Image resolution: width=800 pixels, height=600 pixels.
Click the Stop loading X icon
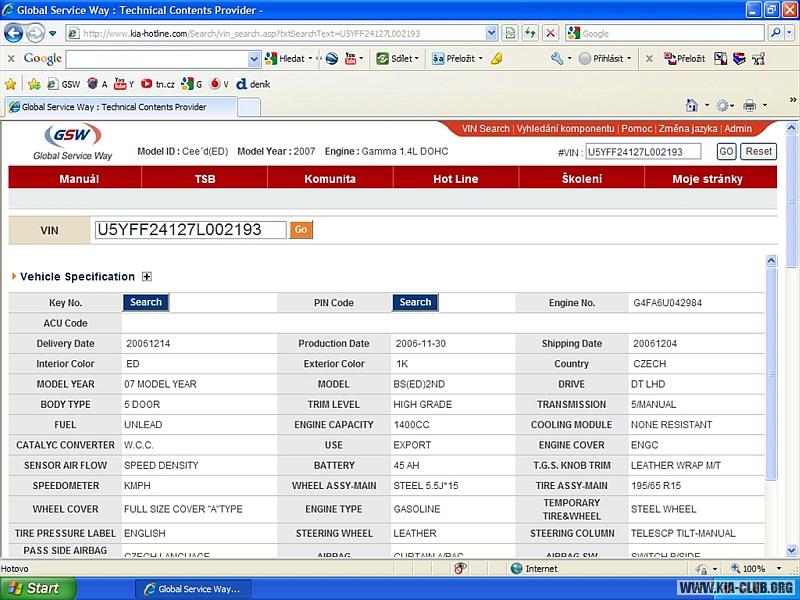click(550, 33)
